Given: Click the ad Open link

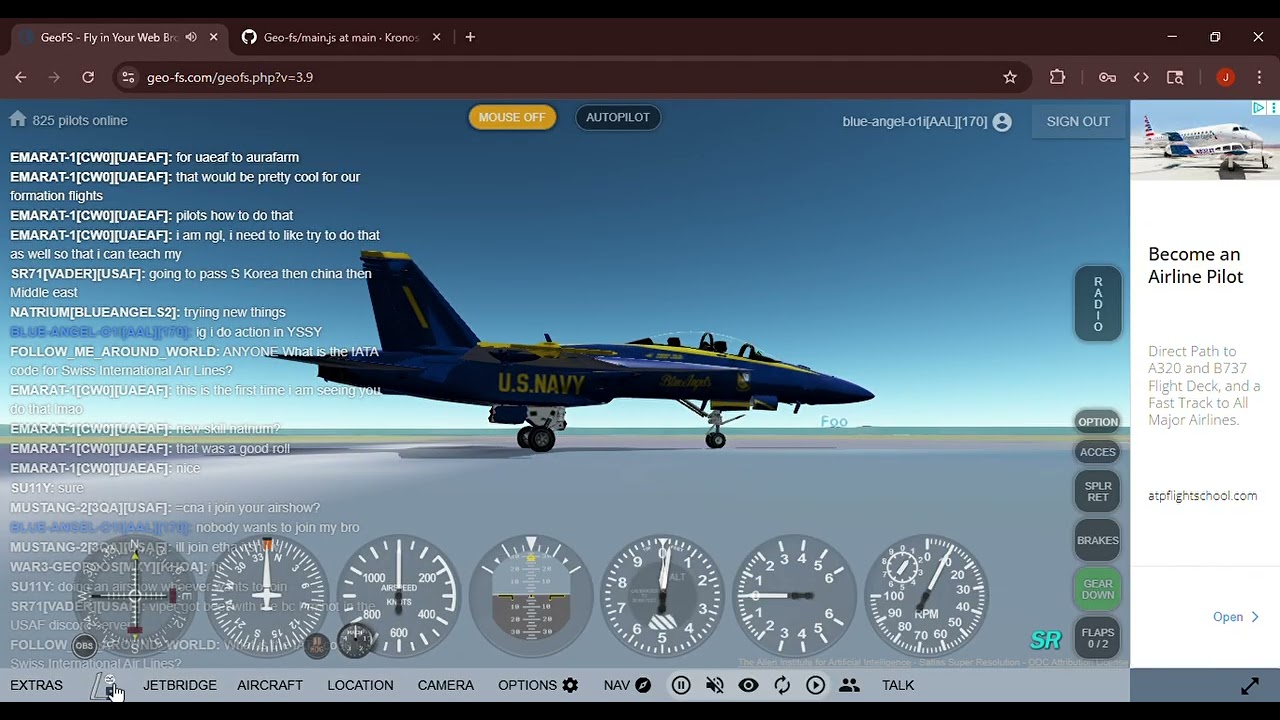Looking at the screenshot, I should (x=1236, y=617).
